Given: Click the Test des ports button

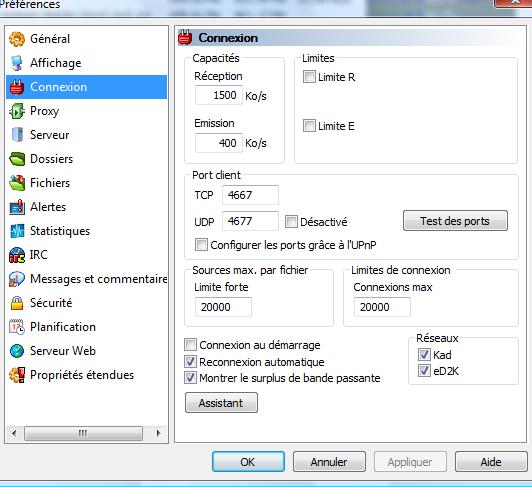Looking at the screenshot, I should pos(455,221).
